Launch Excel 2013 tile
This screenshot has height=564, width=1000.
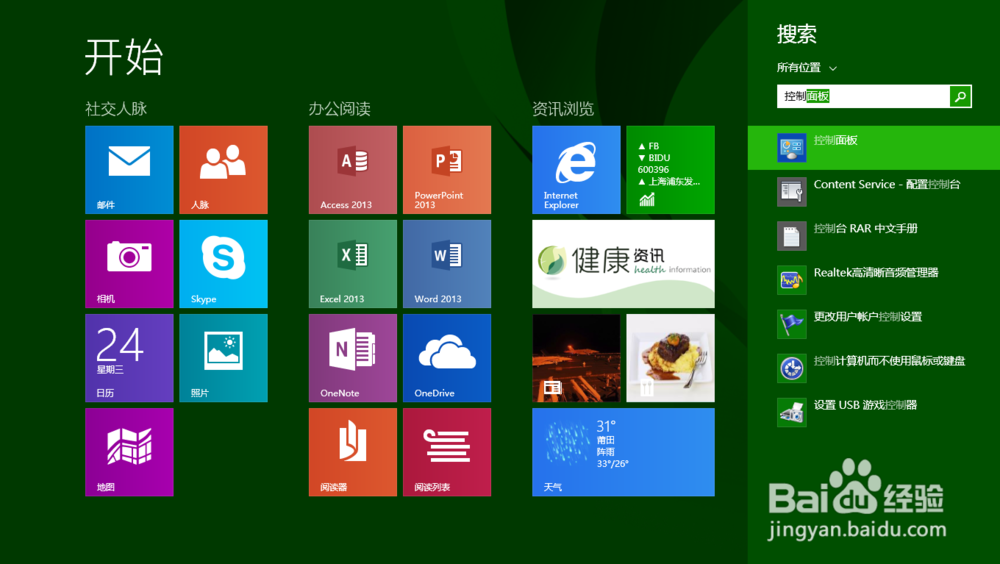pos(353,264)
